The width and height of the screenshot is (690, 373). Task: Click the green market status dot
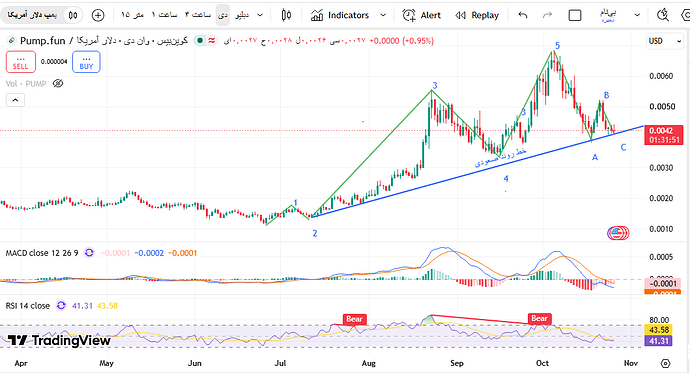[200, 41]
